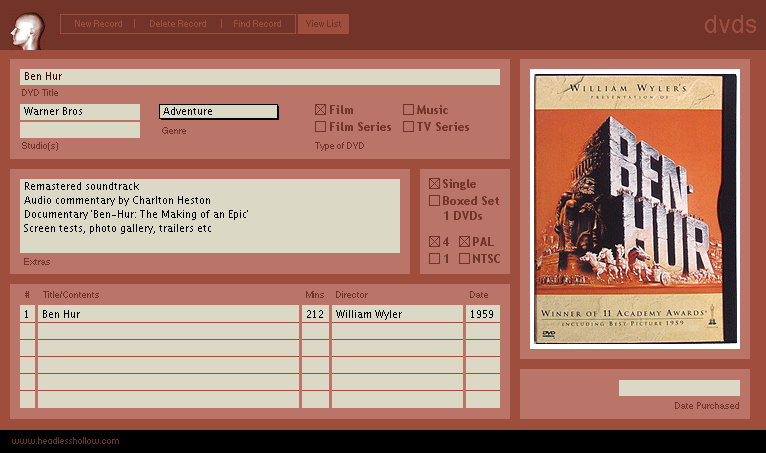This screenshot has width=766, height=453.
Task: Click the empty second studio field
Action: [80, 130]
